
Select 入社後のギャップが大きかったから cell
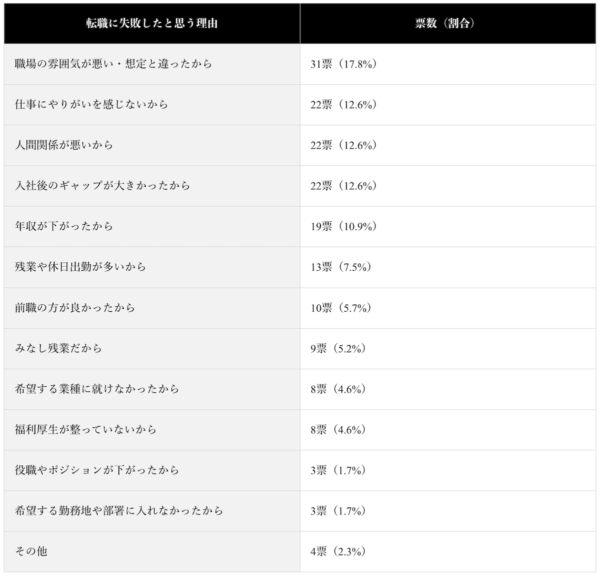coord(152,186)
